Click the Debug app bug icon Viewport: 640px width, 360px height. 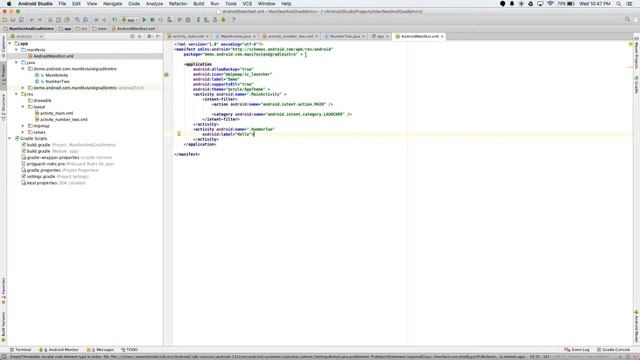click(152, 20)
